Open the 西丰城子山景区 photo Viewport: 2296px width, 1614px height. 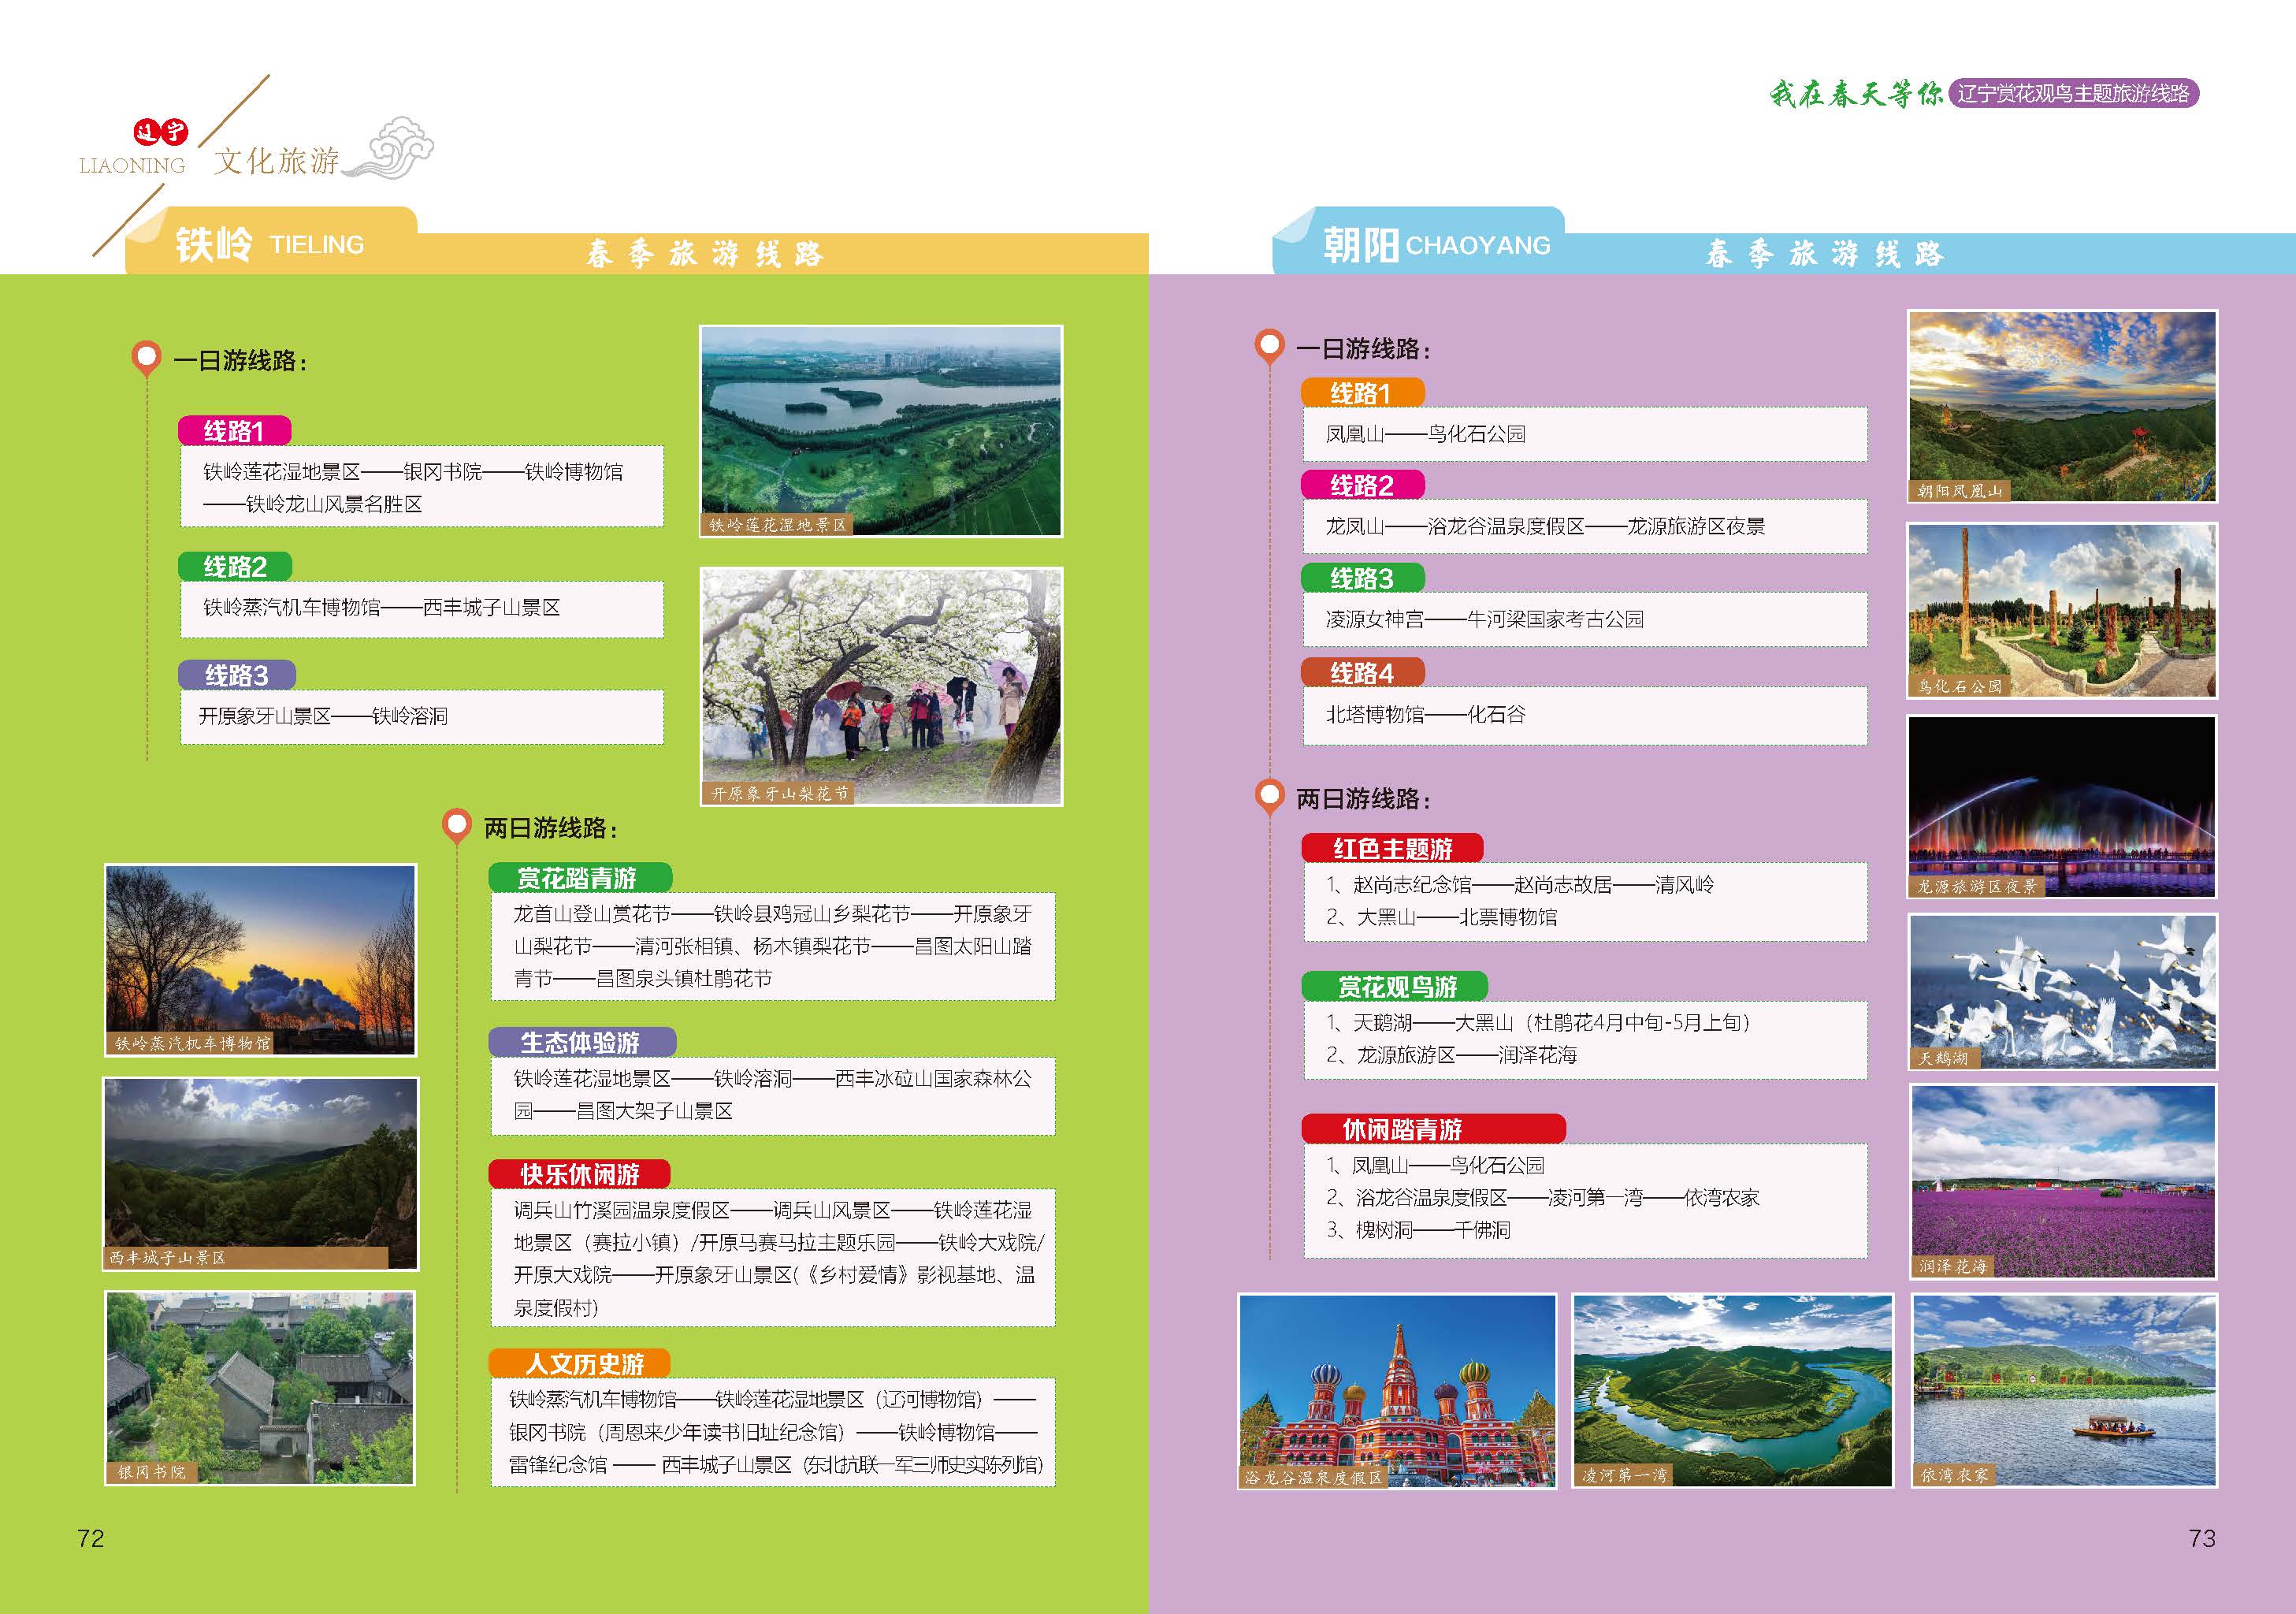260,1174
